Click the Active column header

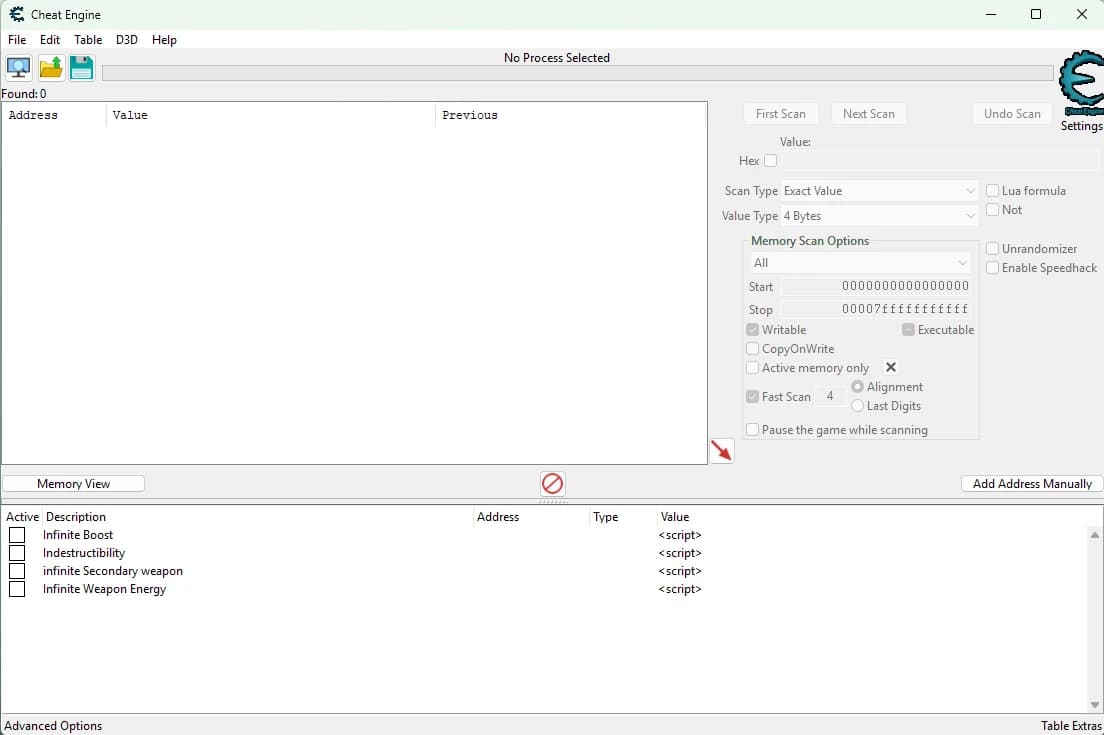(23, 517)
